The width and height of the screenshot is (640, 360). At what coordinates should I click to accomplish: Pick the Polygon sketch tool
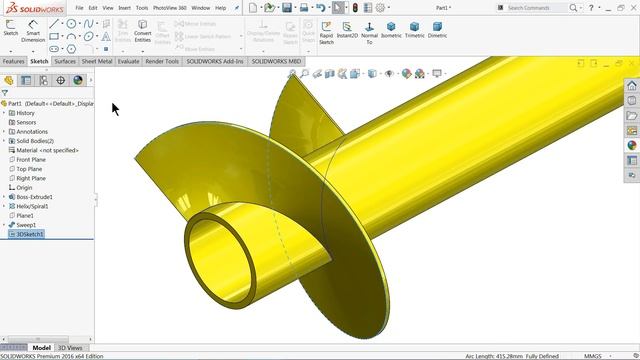(x=71, y=49)
